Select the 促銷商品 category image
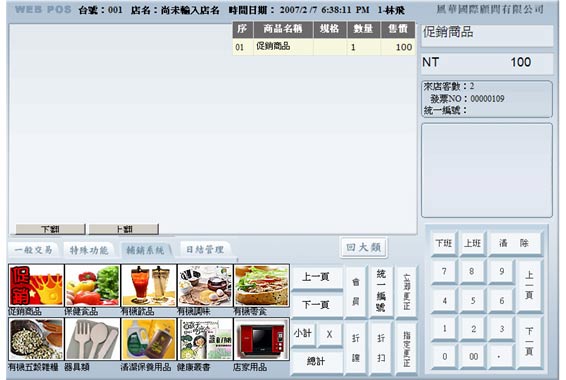The width and height of the screenshot is (566, 380). [x=36, y=285]
